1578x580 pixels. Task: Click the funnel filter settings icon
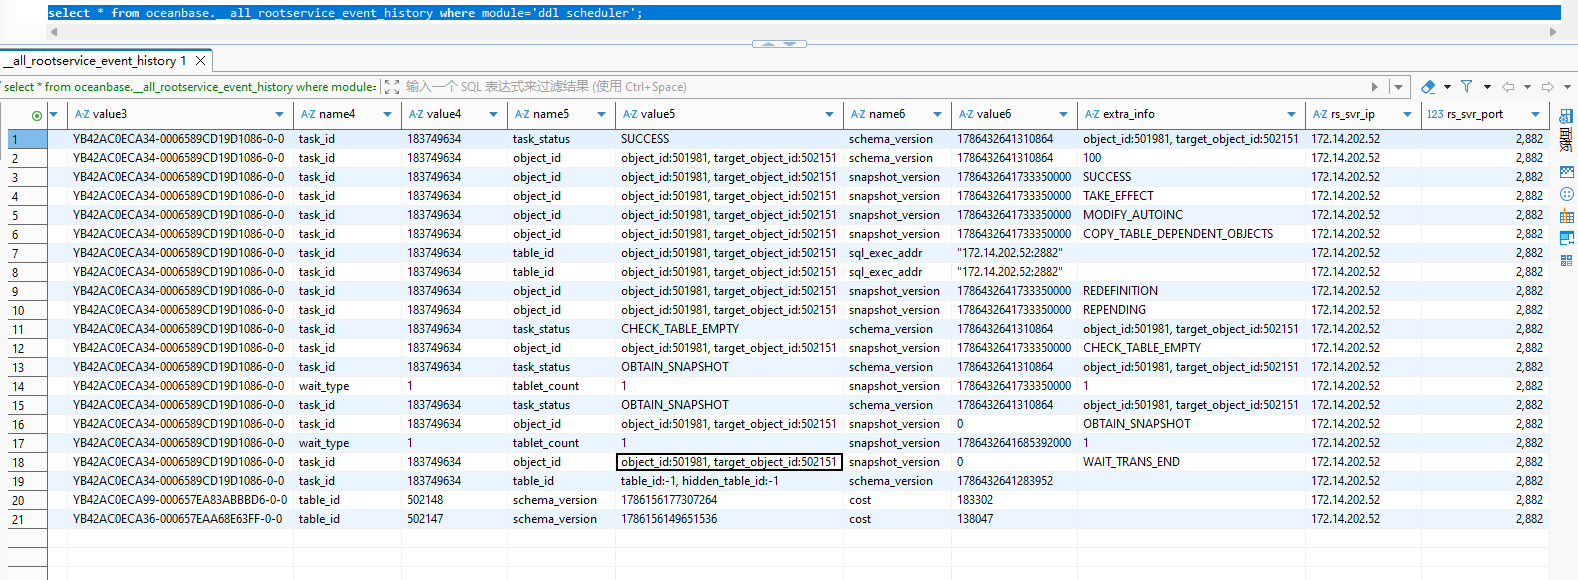1466,87
